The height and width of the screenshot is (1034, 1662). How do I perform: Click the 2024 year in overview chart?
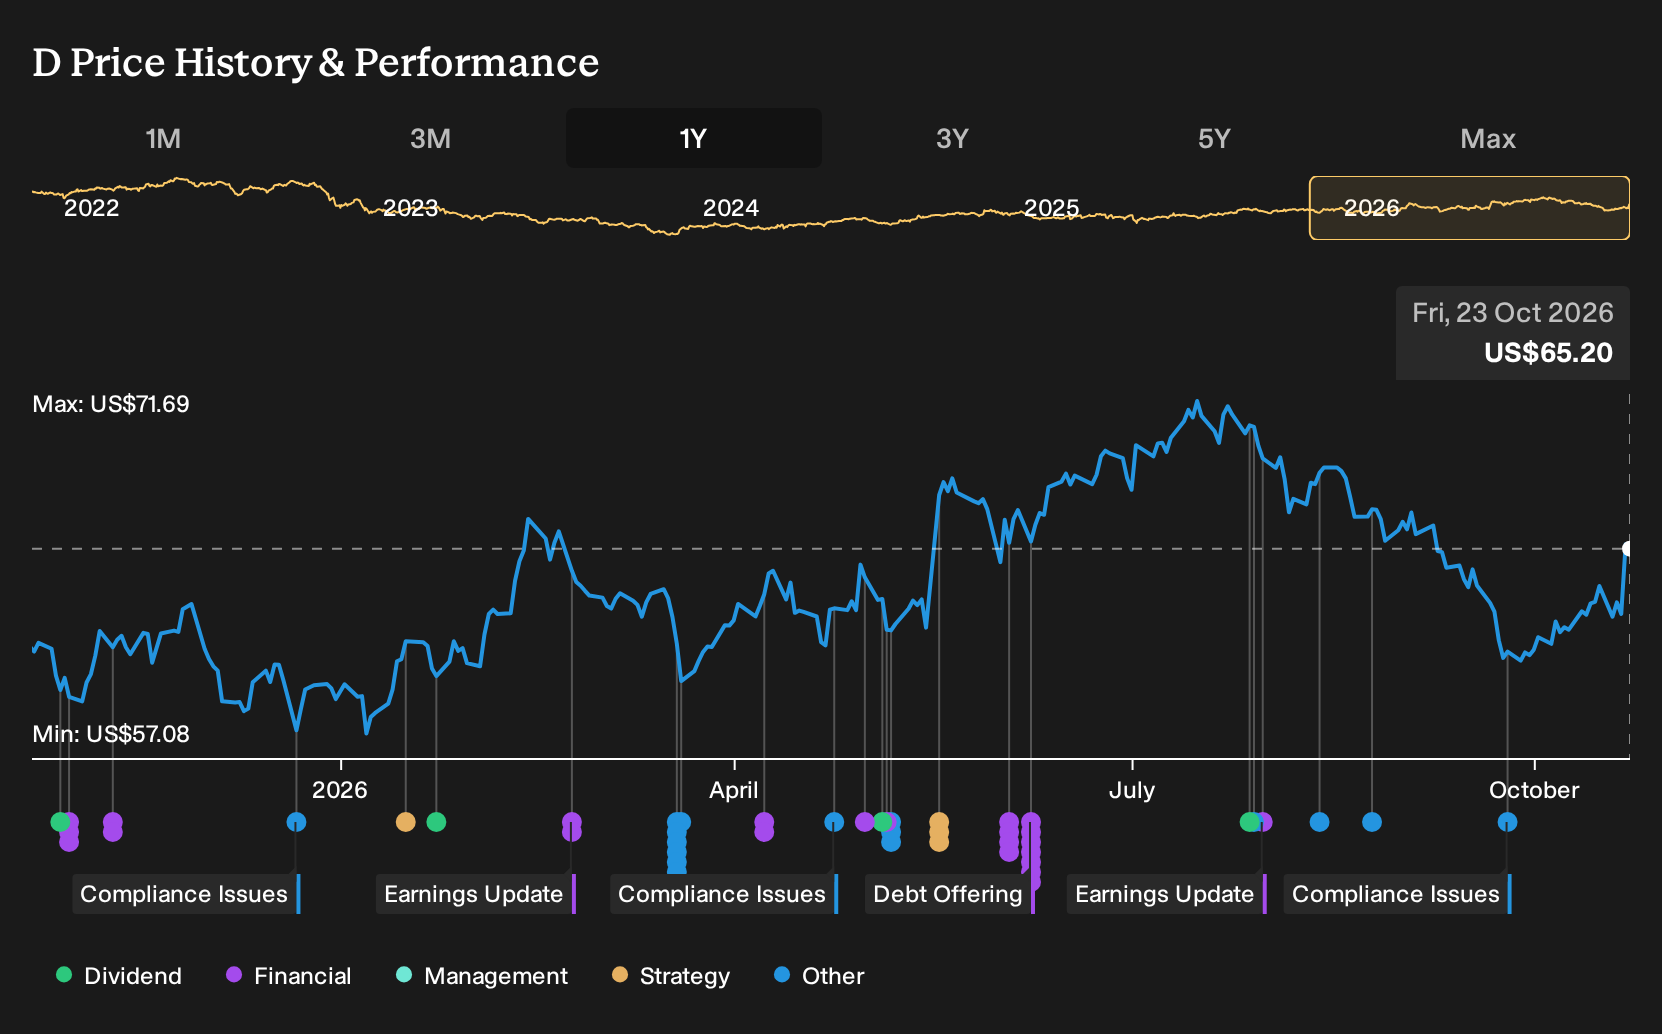[731, 208]
